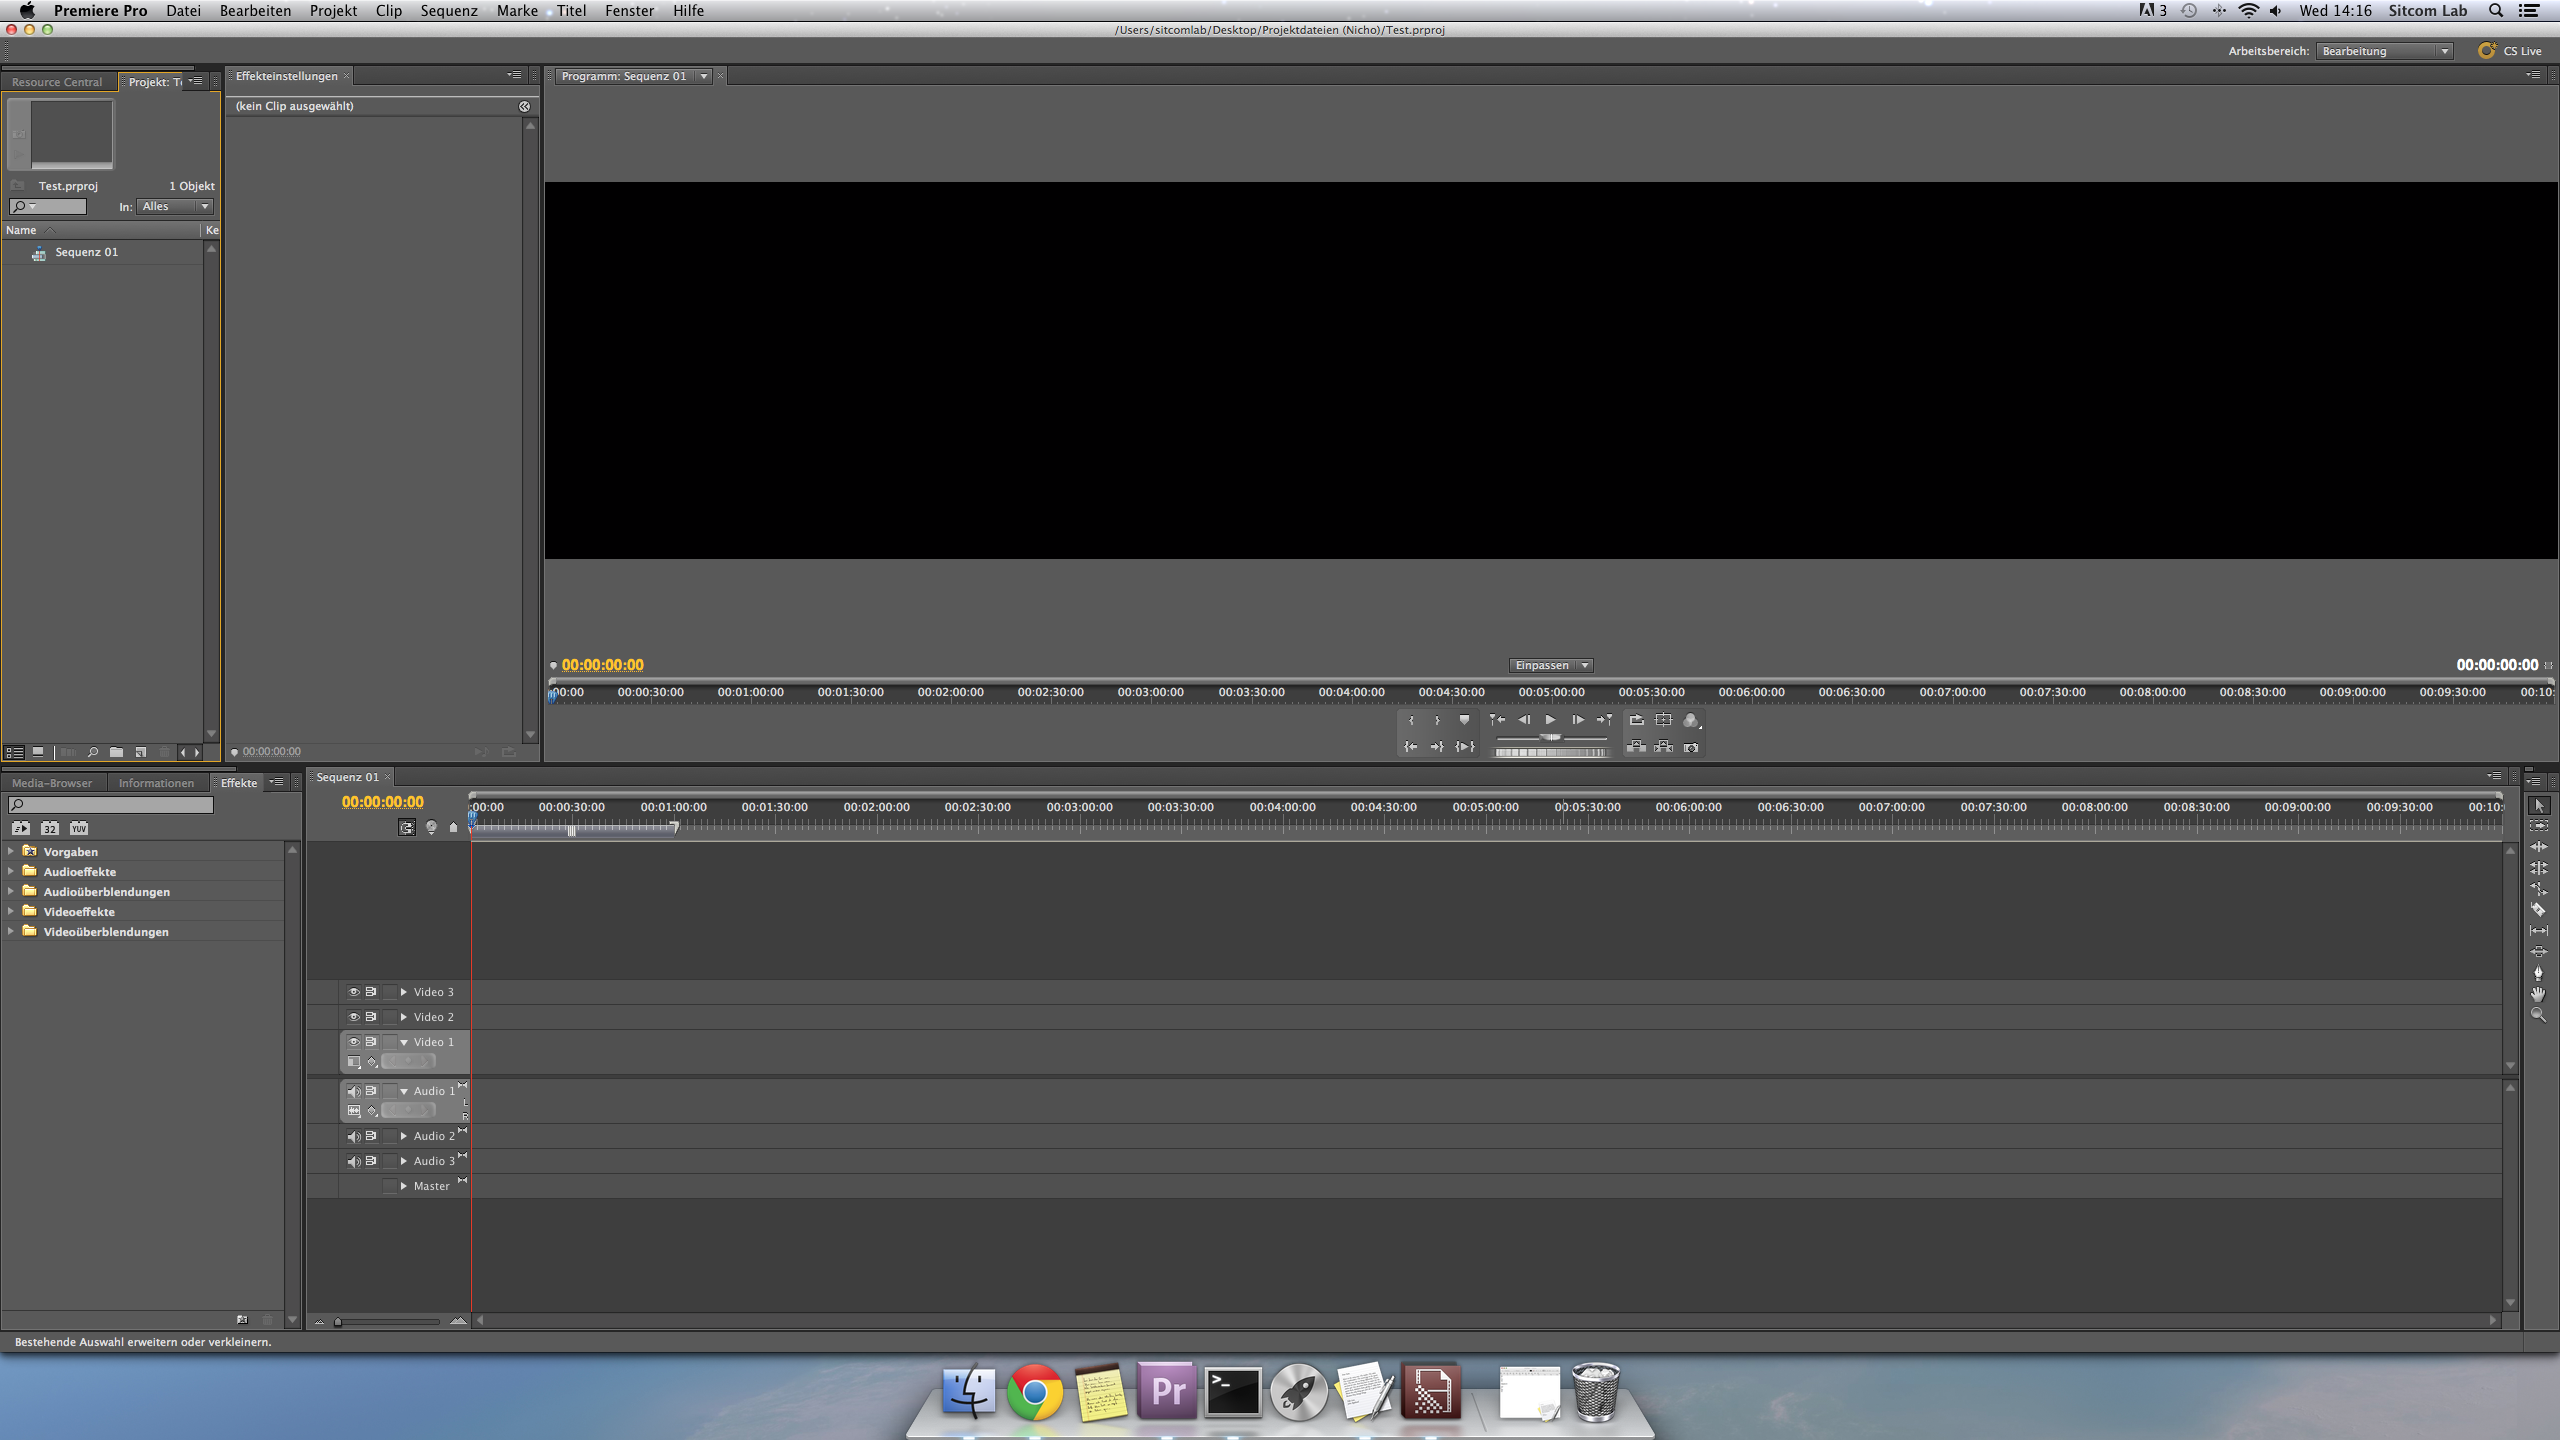
Task: Click the mute icon on Audio 2 track
Action: pos(353,1136)
